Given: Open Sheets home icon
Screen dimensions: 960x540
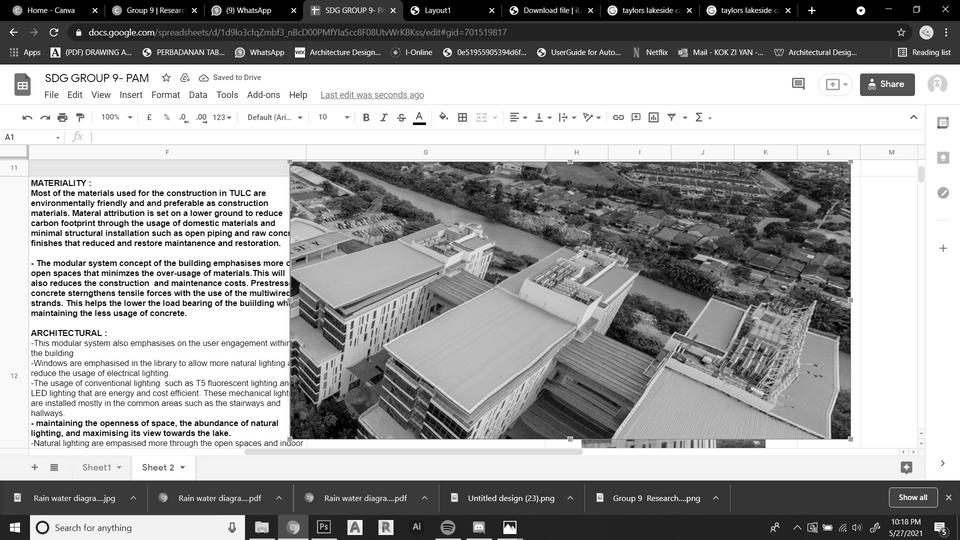Looking at the screenshot, I should tap(23, 84).
